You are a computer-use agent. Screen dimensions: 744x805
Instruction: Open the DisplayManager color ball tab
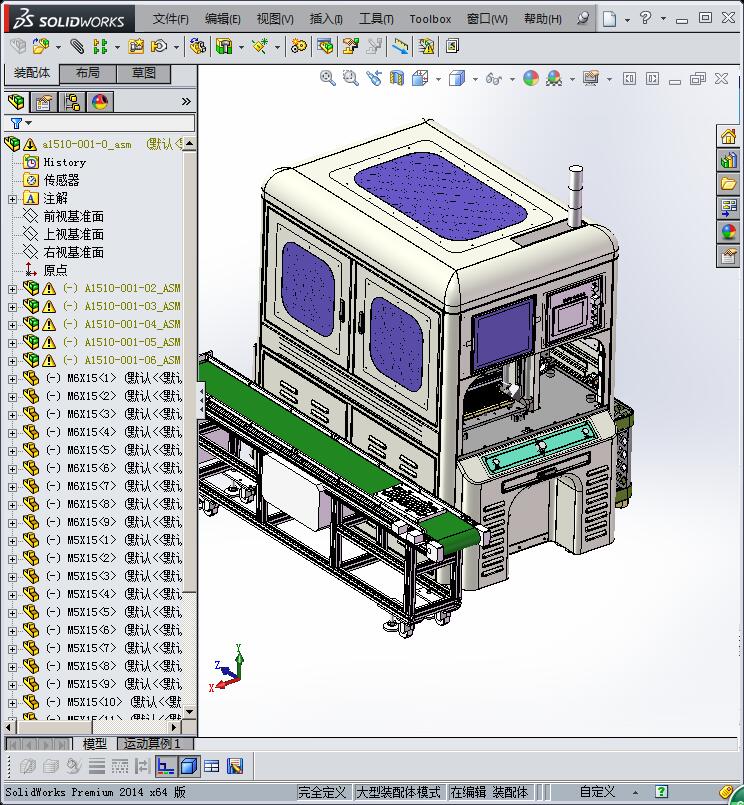99,102
